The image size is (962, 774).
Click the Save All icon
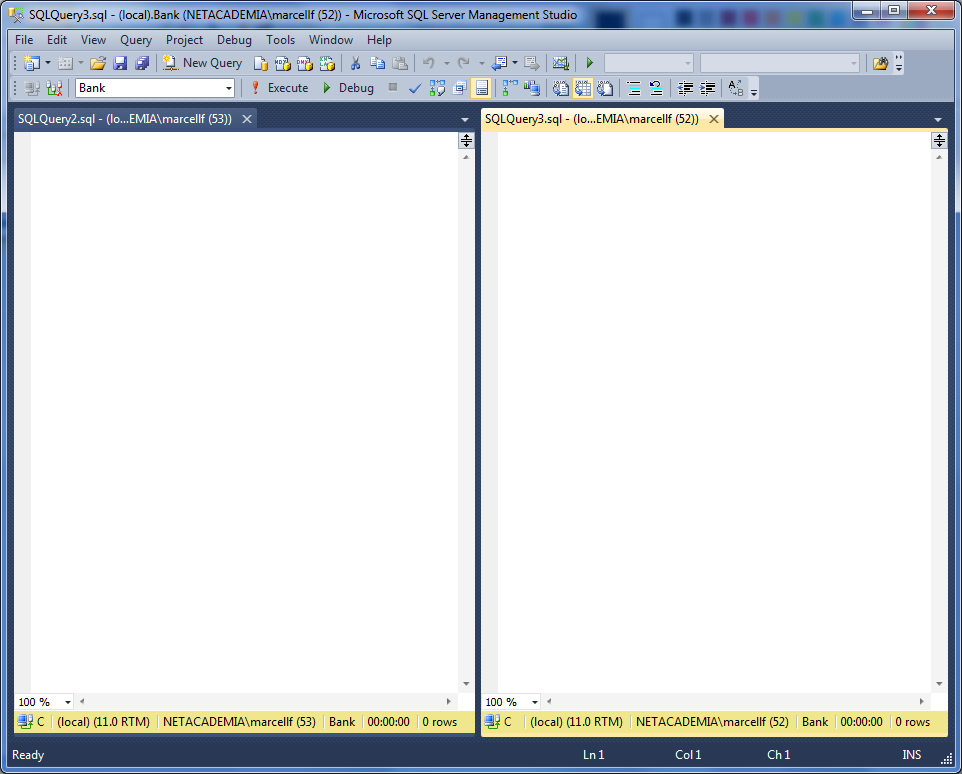142,63
